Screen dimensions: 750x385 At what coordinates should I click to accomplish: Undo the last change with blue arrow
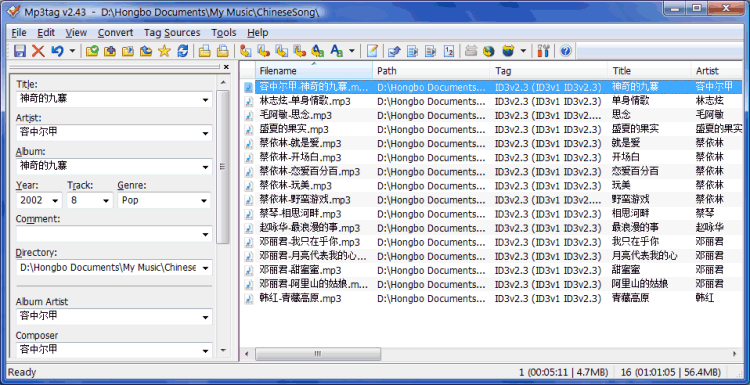click(57, 51)
